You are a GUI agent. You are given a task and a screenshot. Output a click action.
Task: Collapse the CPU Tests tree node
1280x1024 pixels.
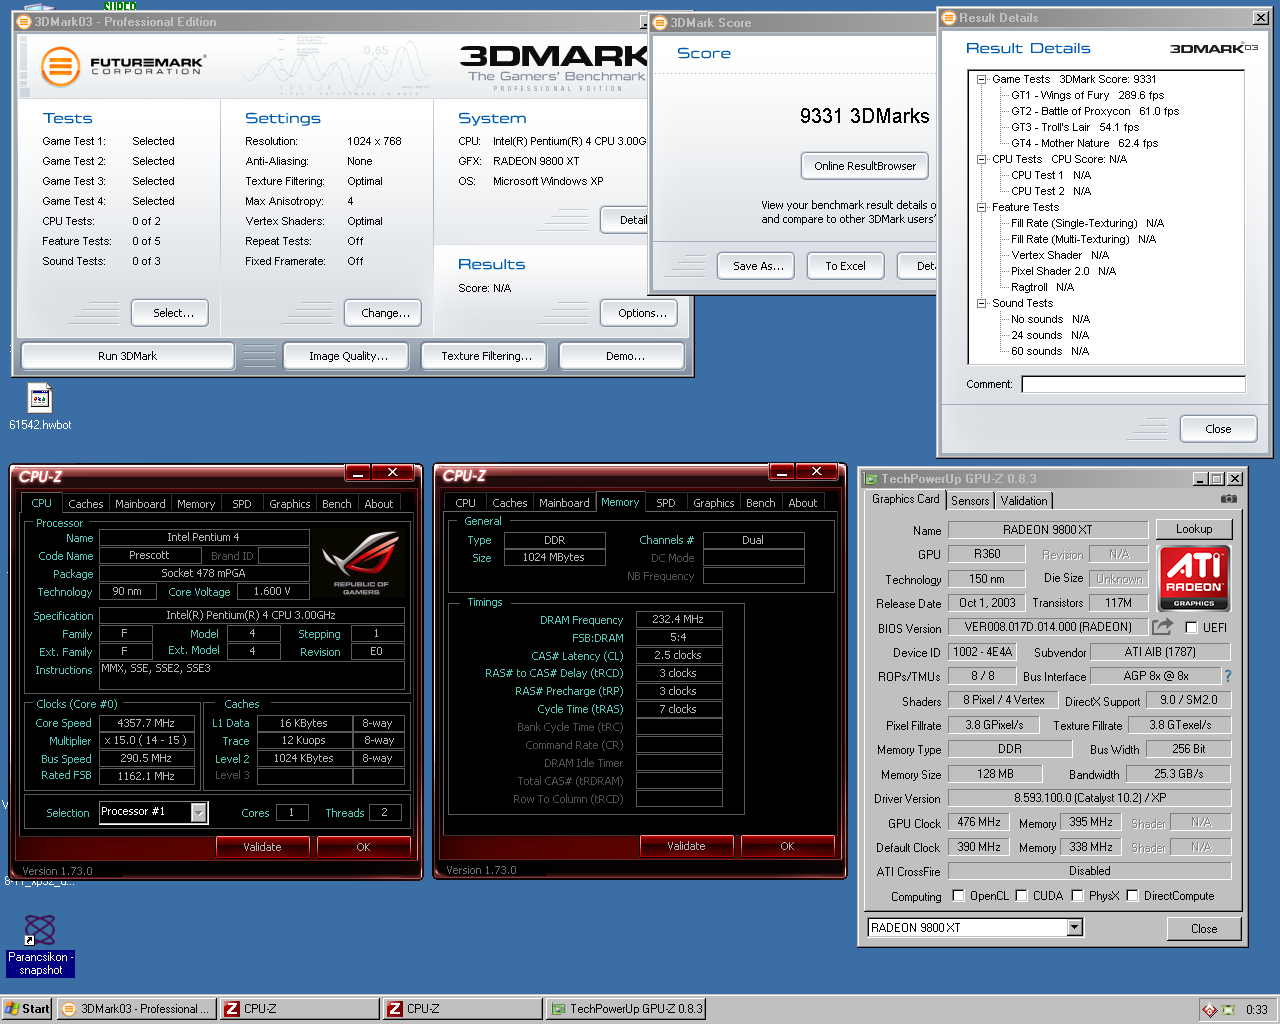982,159
